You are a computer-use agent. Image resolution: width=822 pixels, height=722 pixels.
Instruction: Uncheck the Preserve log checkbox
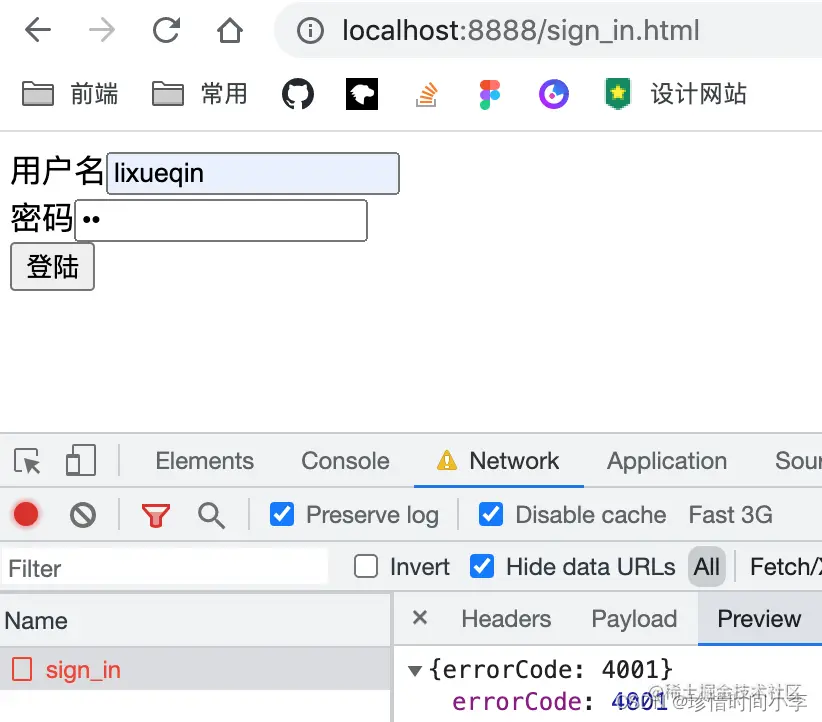click(x=282, y=514)
